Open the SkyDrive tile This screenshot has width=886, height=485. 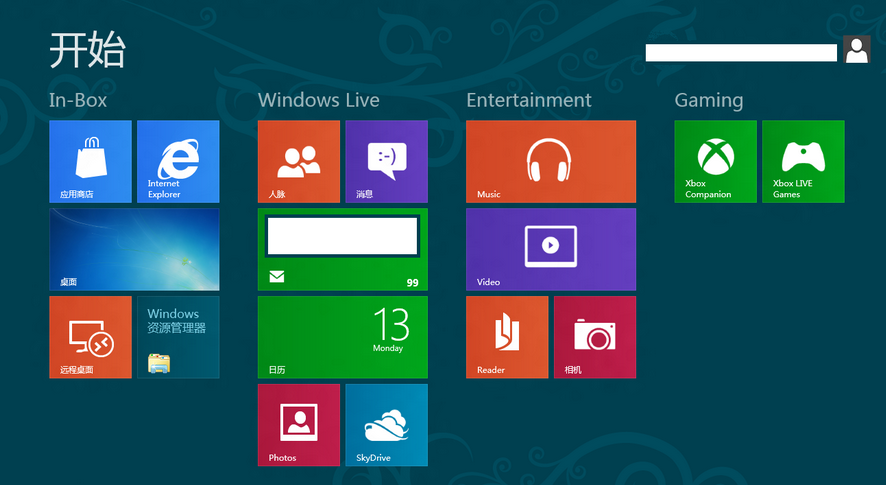386,425
